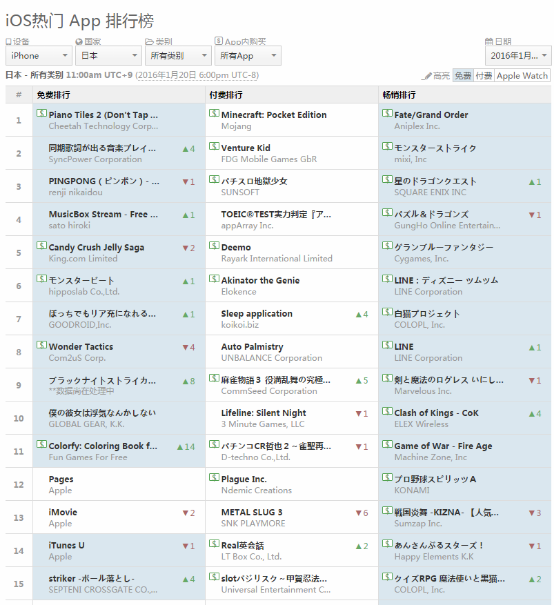Open the iPhone device dropdown

pyautogui.click(x=39, y=56)
